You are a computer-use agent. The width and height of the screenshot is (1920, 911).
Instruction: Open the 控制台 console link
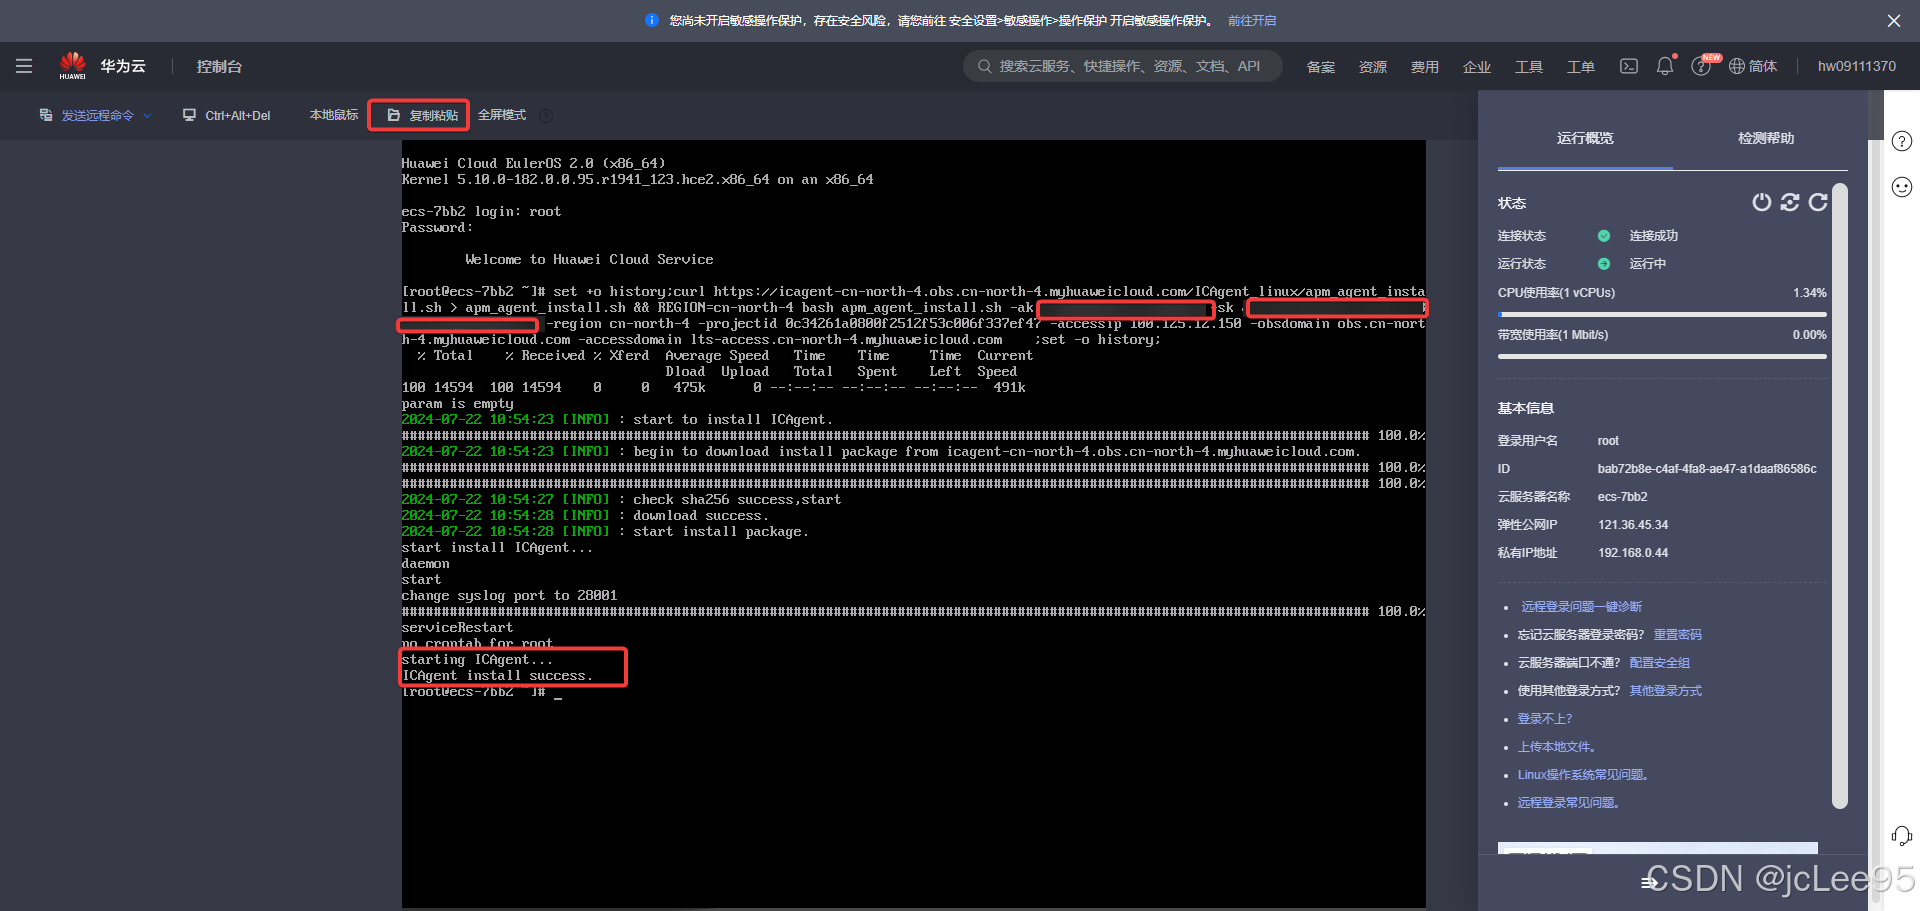(219, 66)
